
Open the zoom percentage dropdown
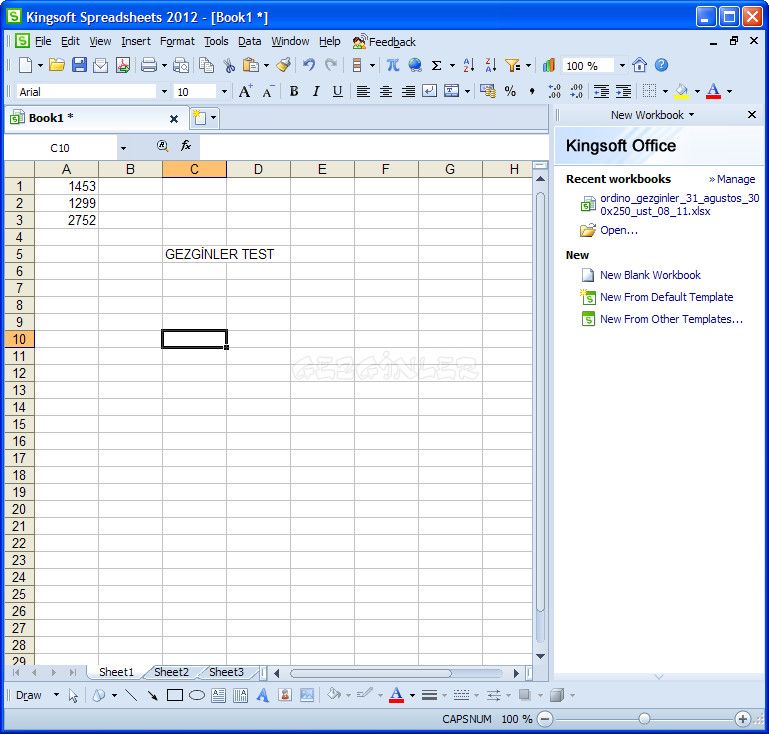point(622,65)
